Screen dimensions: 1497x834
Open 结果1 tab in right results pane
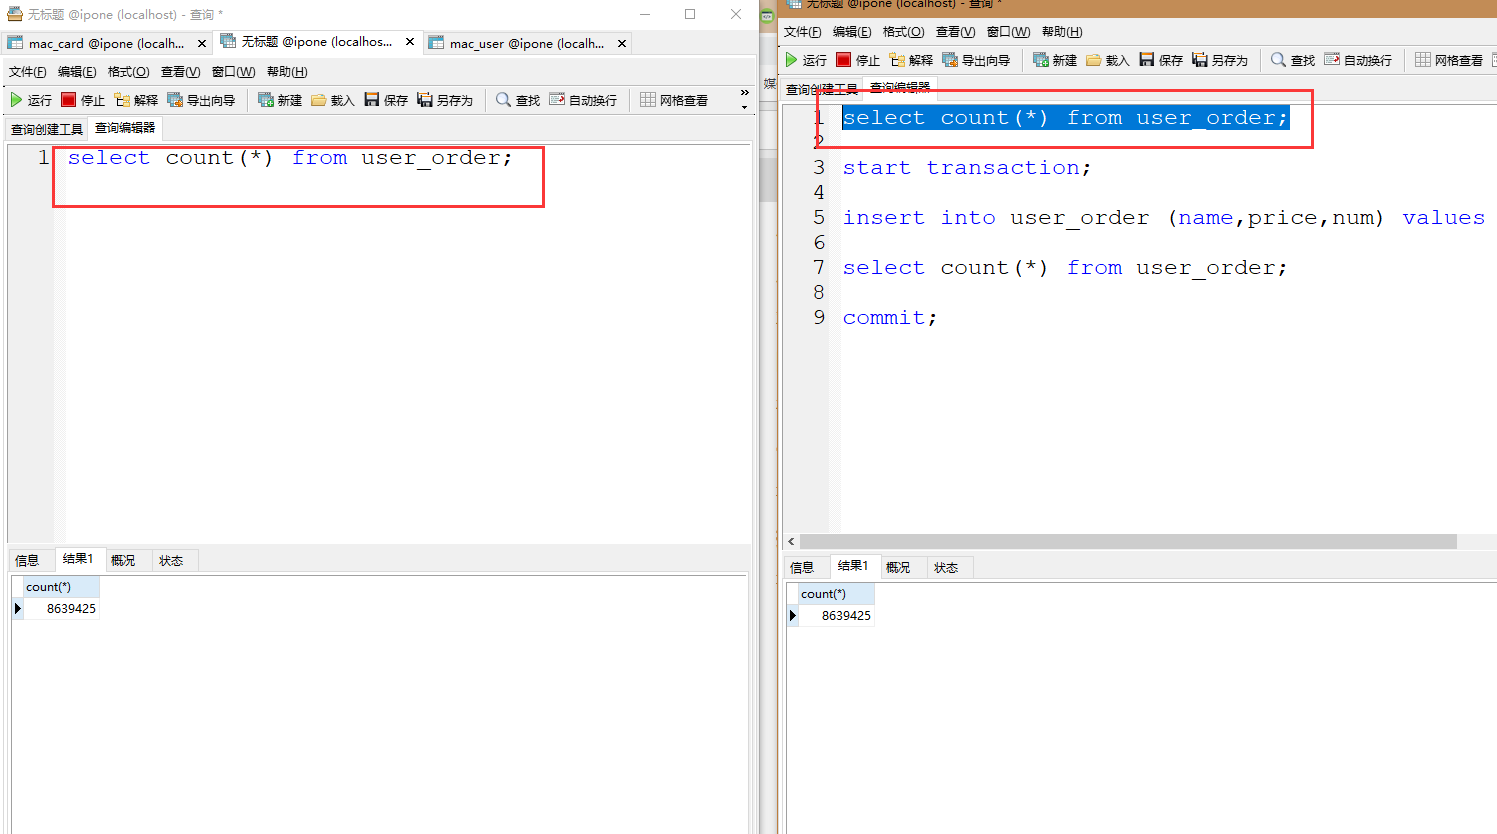click(x=853, y=566)
